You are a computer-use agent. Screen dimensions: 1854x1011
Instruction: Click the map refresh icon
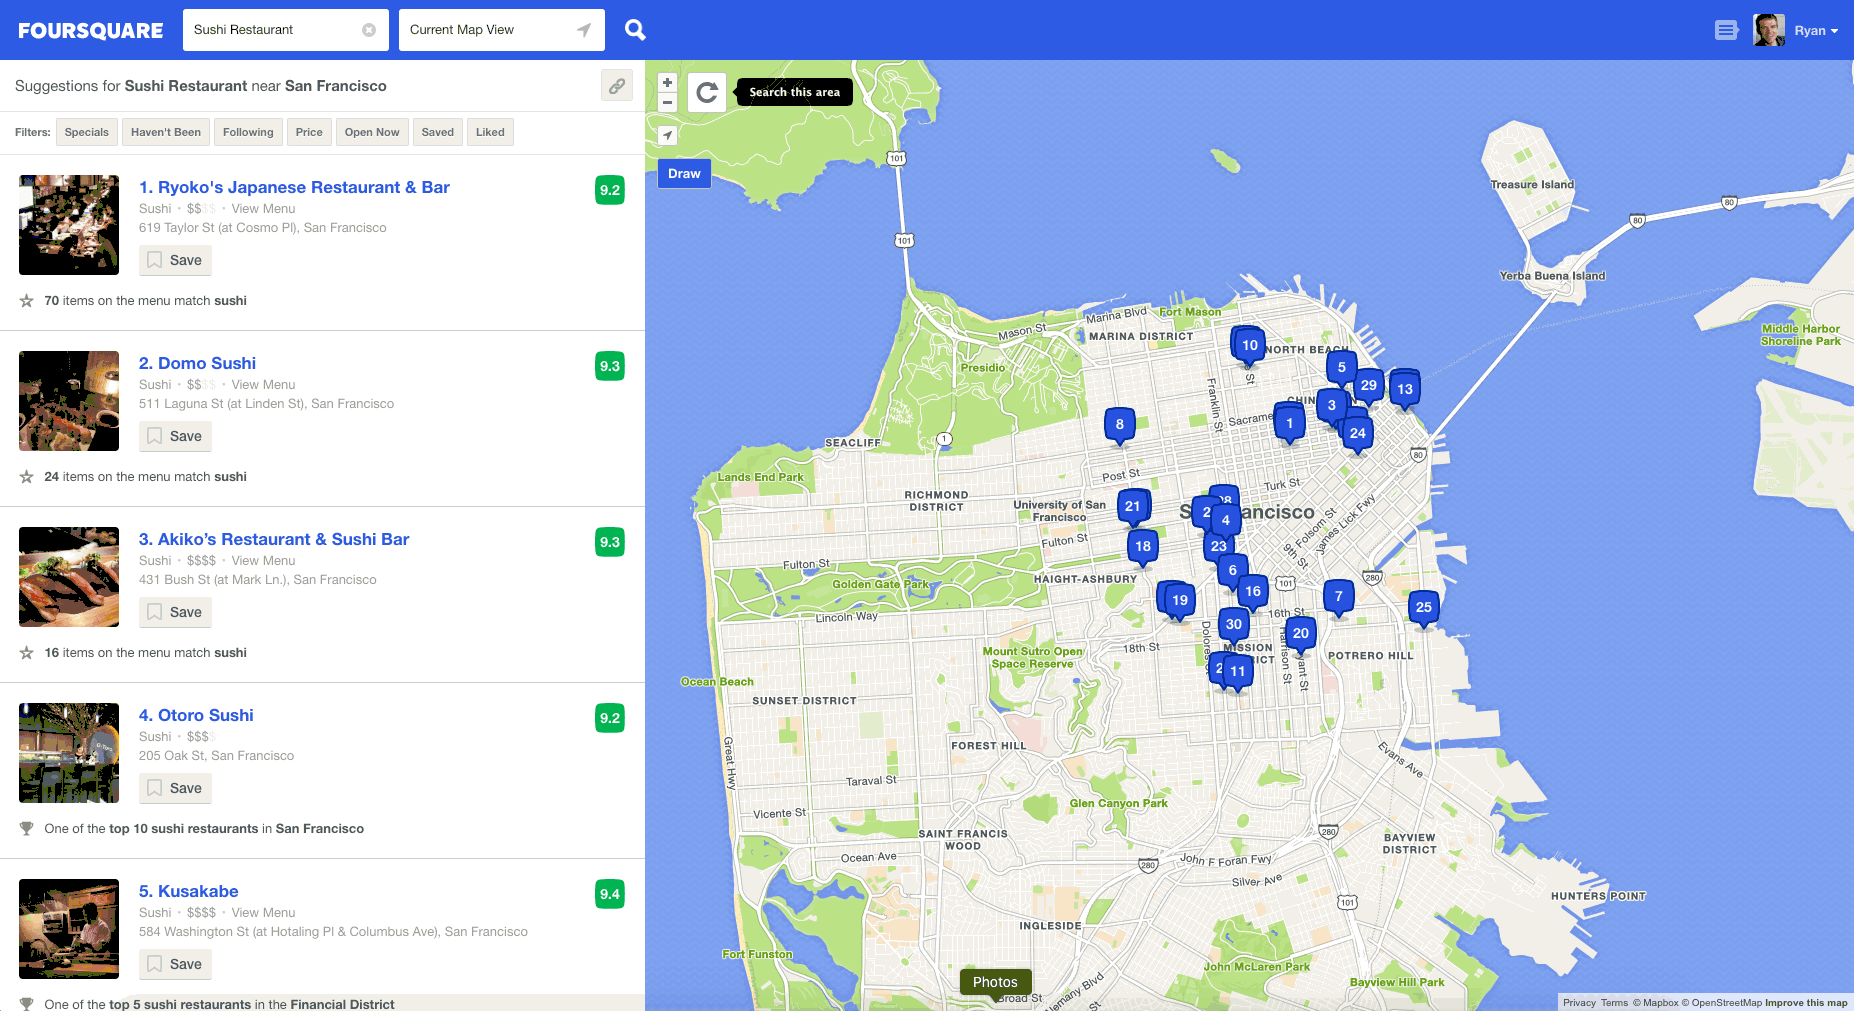(707, 93)
